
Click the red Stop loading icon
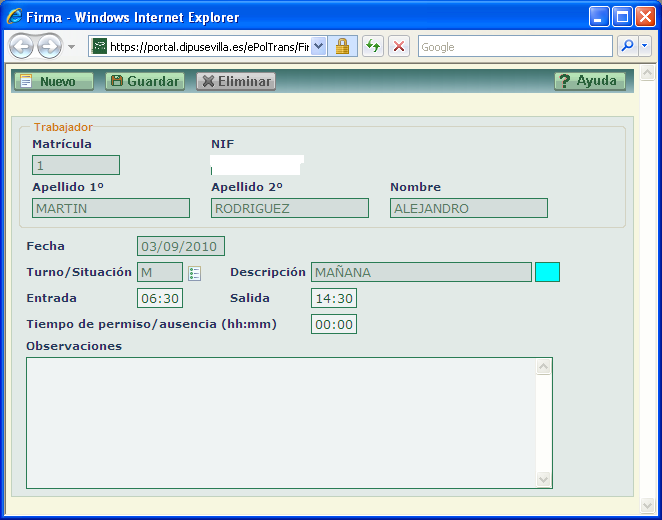tap(398, 46)
